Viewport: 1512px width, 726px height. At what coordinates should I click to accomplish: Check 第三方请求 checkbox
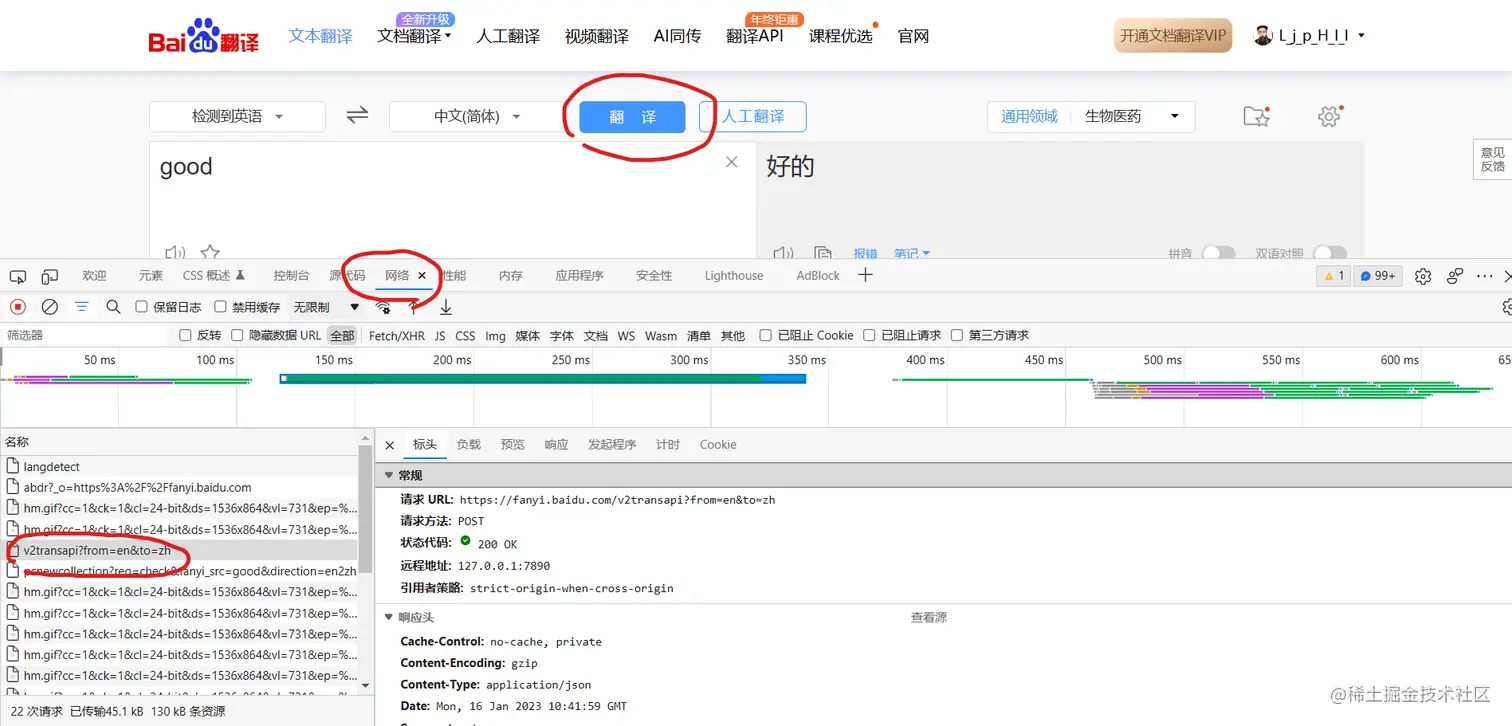(957, 336)
